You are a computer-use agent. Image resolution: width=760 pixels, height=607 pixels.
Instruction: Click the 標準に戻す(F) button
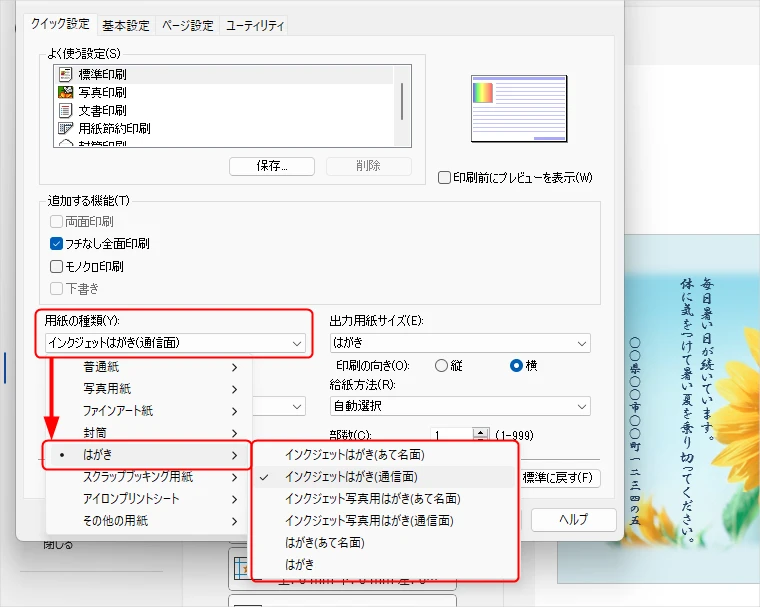click(558, 478)
